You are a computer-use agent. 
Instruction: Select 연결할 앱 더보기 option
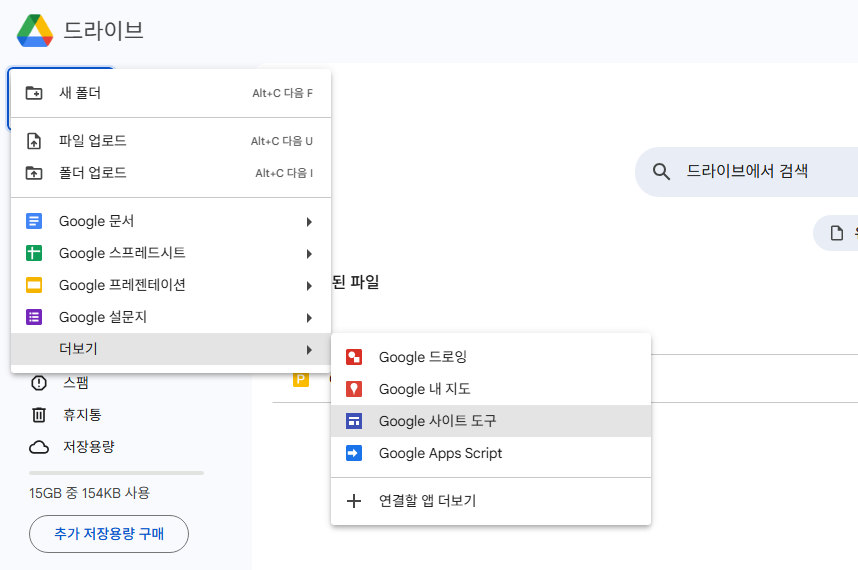[491, 501]
